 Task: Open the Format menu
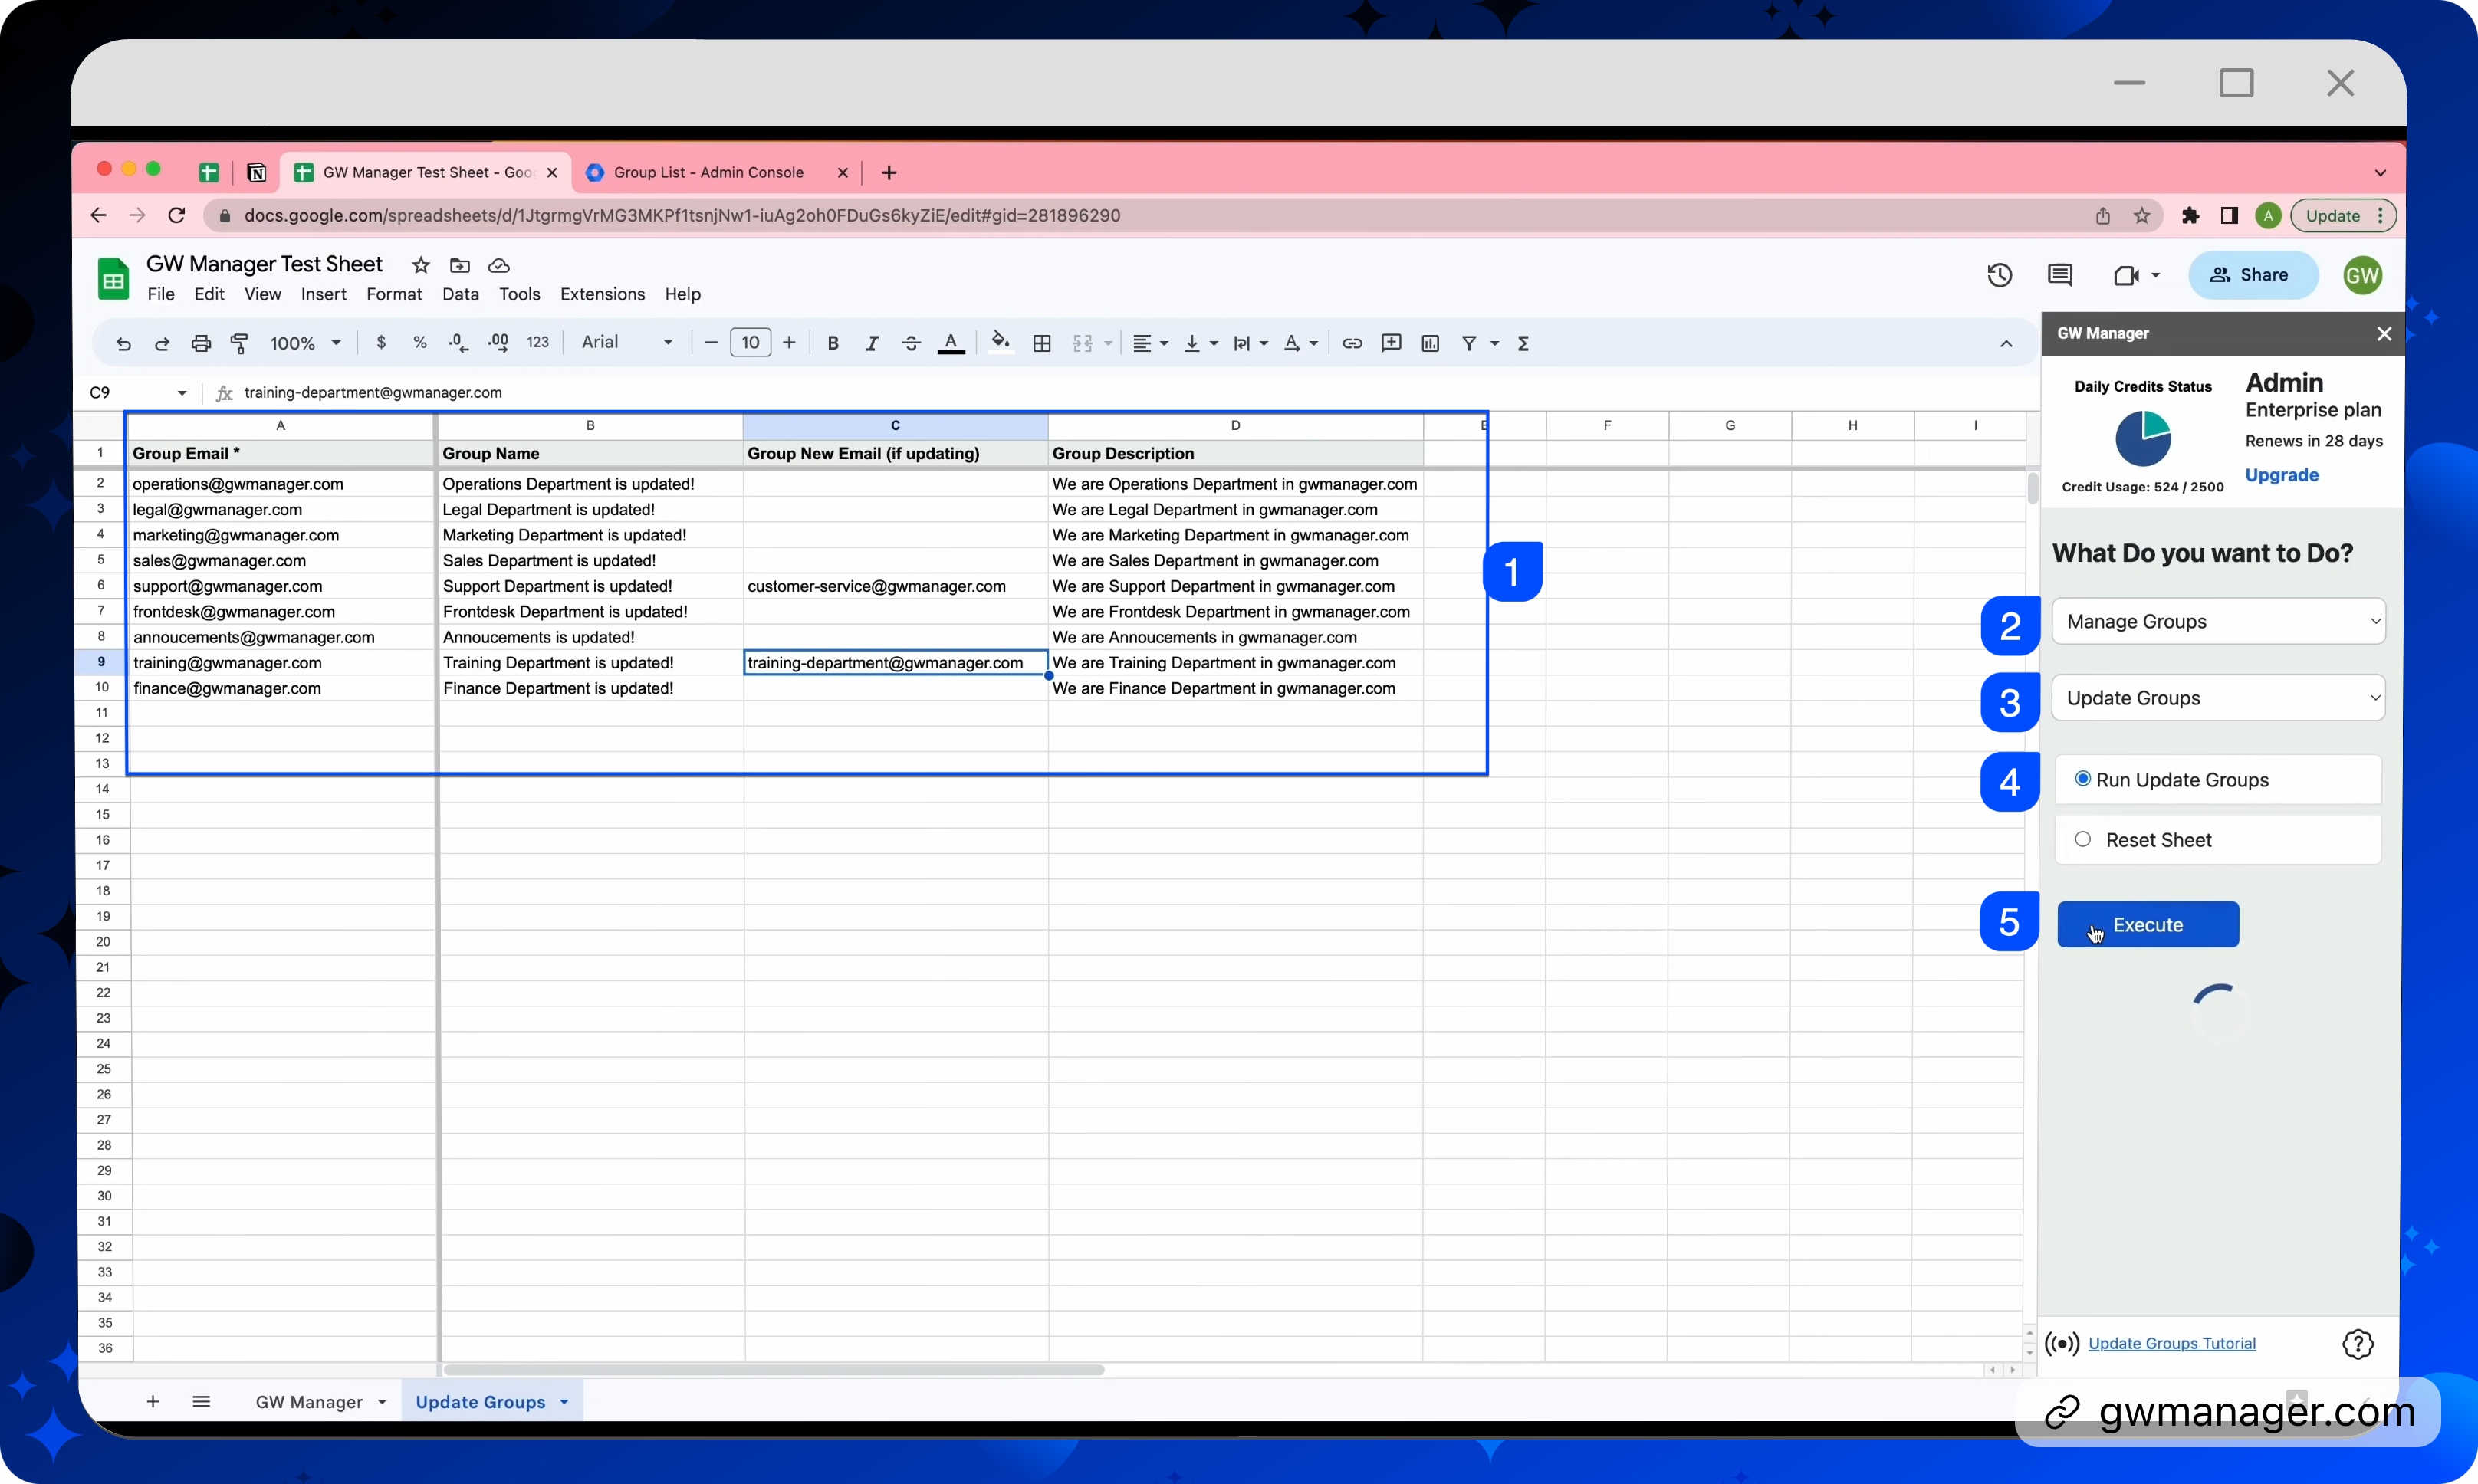(394, 294)
